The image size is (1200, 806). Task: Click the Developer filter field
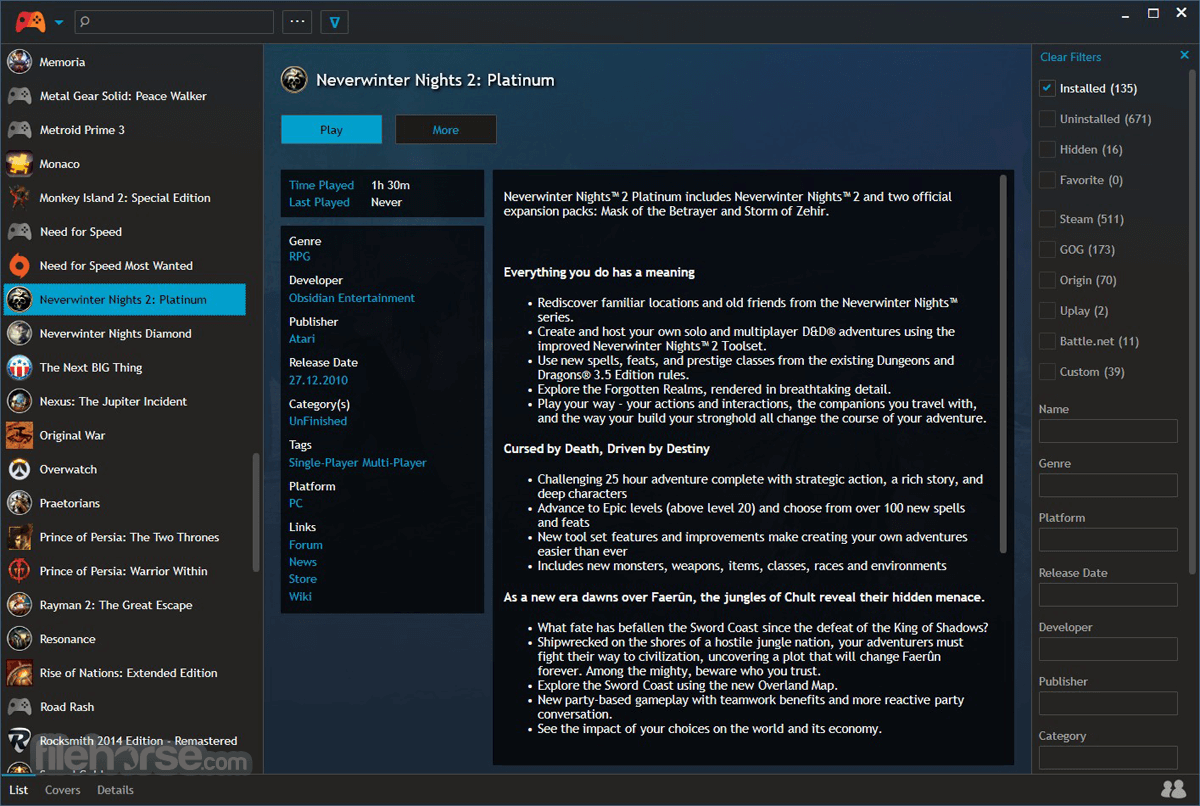pos(1108,649)
